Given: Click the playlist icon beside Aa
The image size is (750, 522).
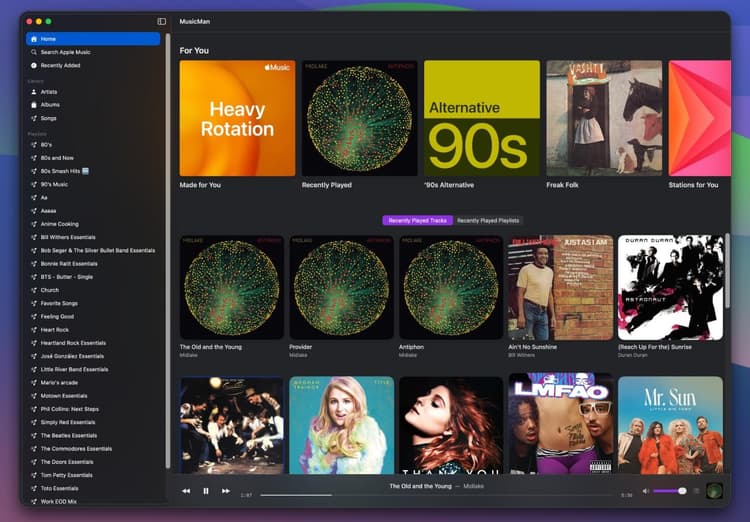Looking at the screenshot, I should (x=34, y=198).
